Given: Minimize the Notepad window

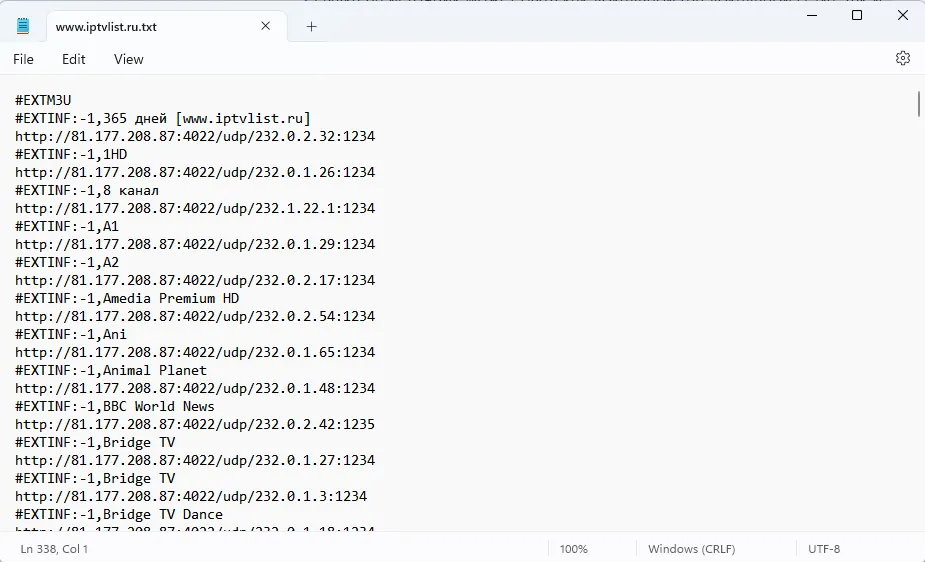Looking at the screenshot, I should pyautogui.click(x=812, y=15).
